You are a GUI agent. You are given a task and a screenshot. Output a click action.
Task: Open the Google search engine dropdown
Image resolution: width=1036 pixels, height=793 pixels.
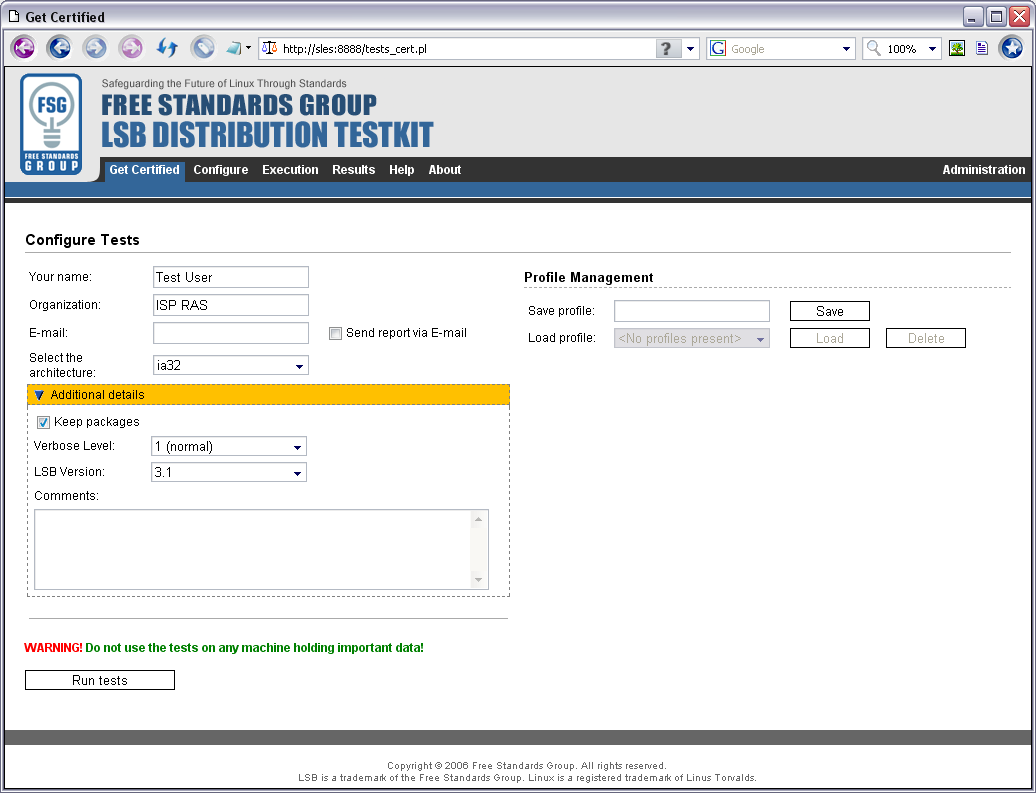(846, 48)
